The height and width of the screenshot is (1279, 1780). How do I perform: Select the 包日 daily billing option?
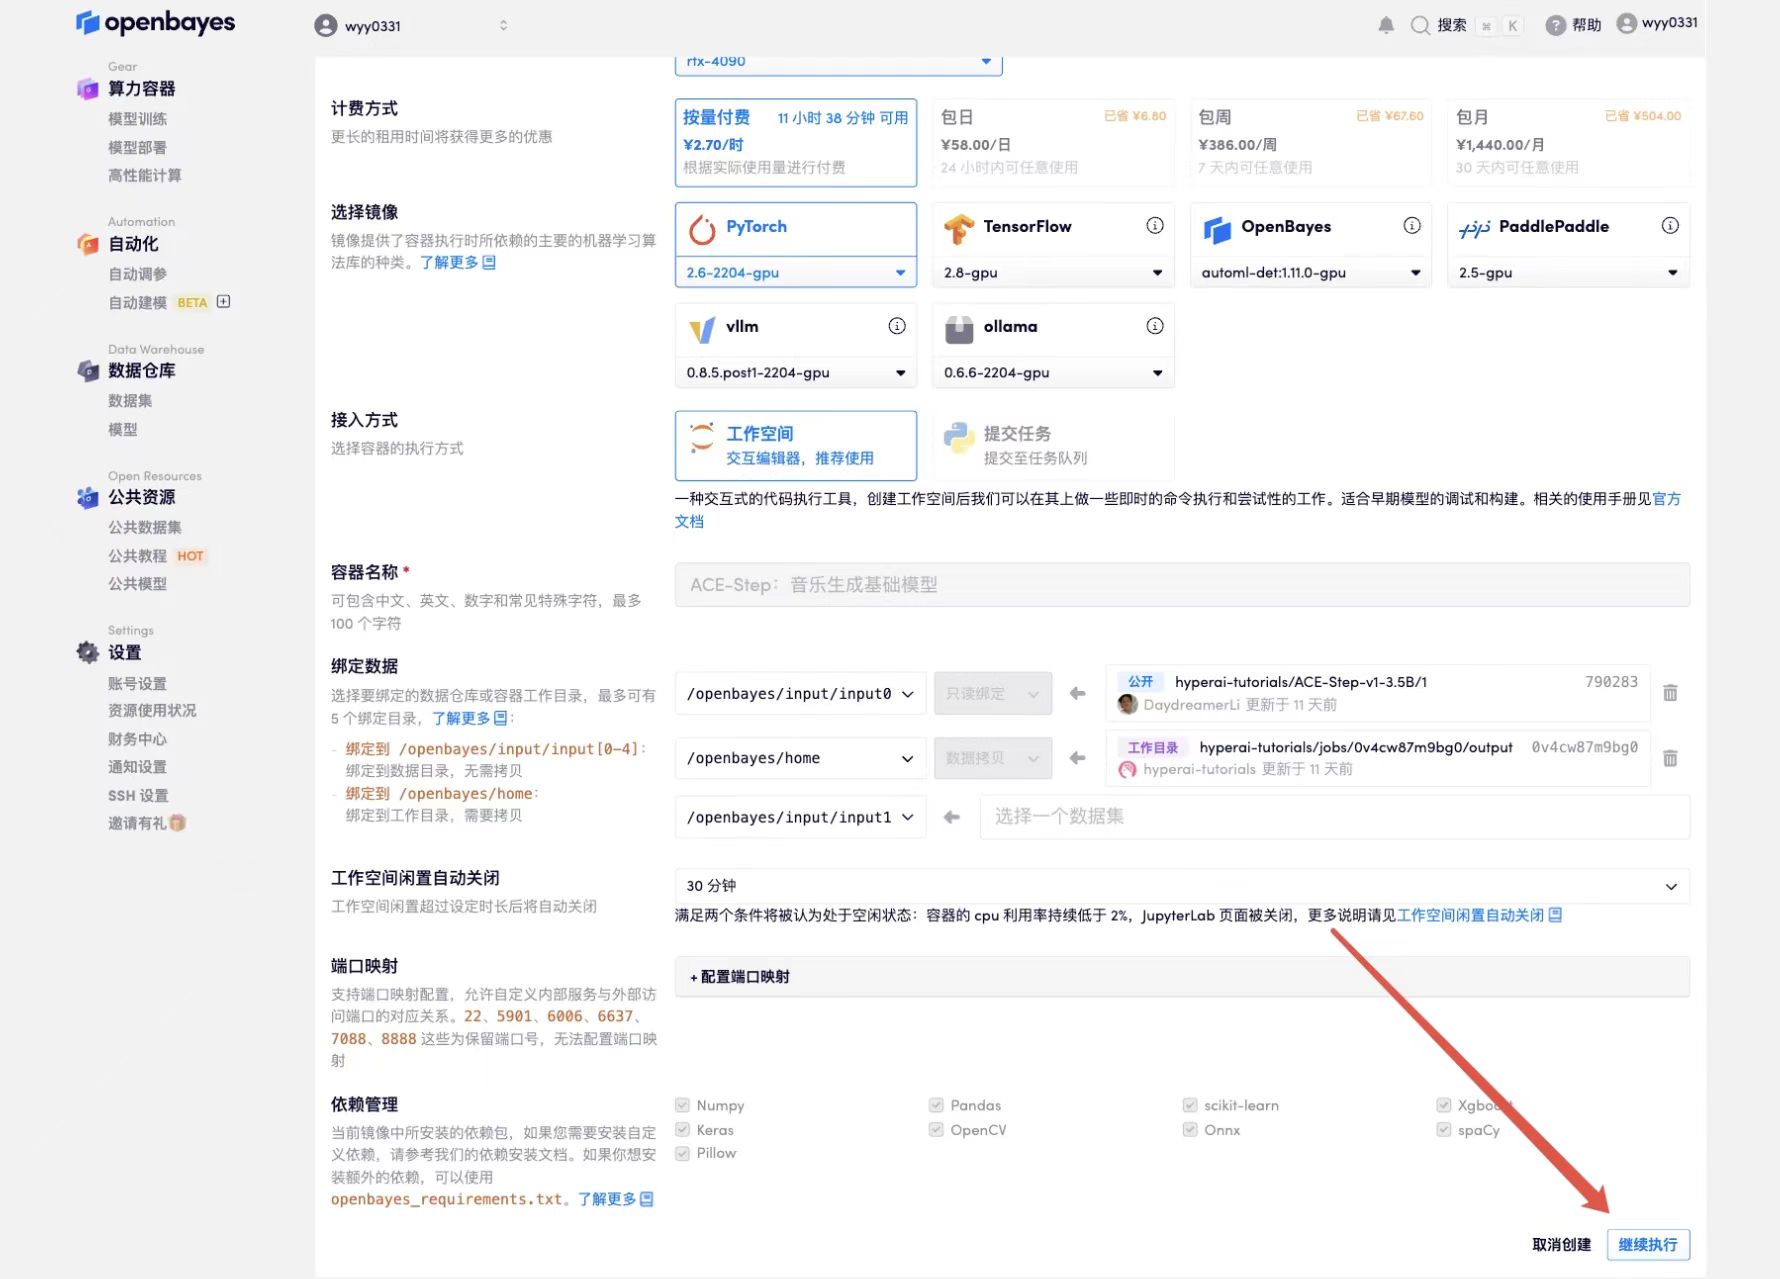1052,142
